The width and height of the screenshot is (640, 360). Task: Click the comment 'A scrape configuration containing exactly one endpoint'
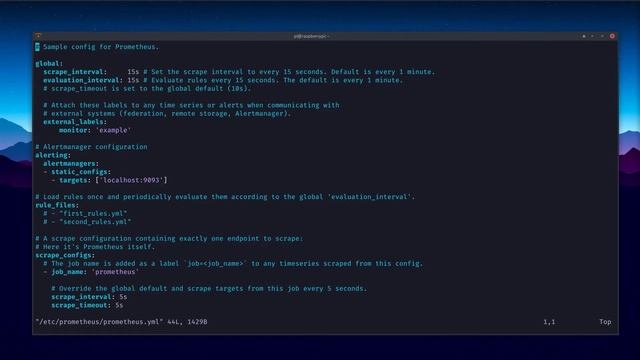pos(169,239)
